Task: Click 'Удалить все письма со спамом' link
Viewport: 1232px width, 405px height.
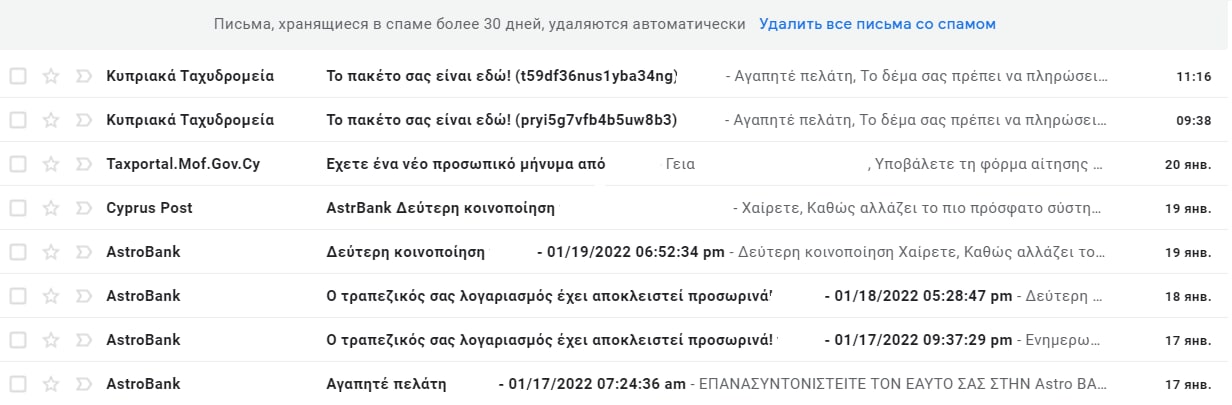Action: [x=877, y=24]
